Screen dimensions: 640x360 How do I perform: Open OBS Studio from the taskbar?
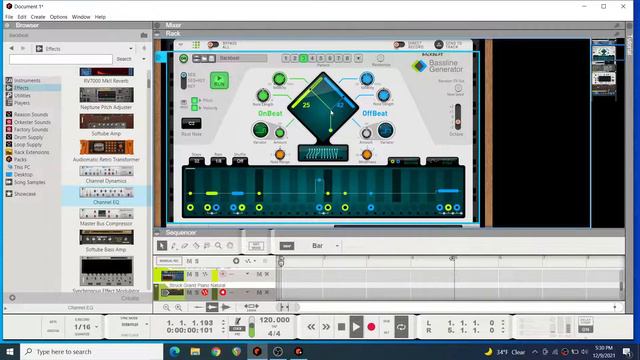pos(278,351)
